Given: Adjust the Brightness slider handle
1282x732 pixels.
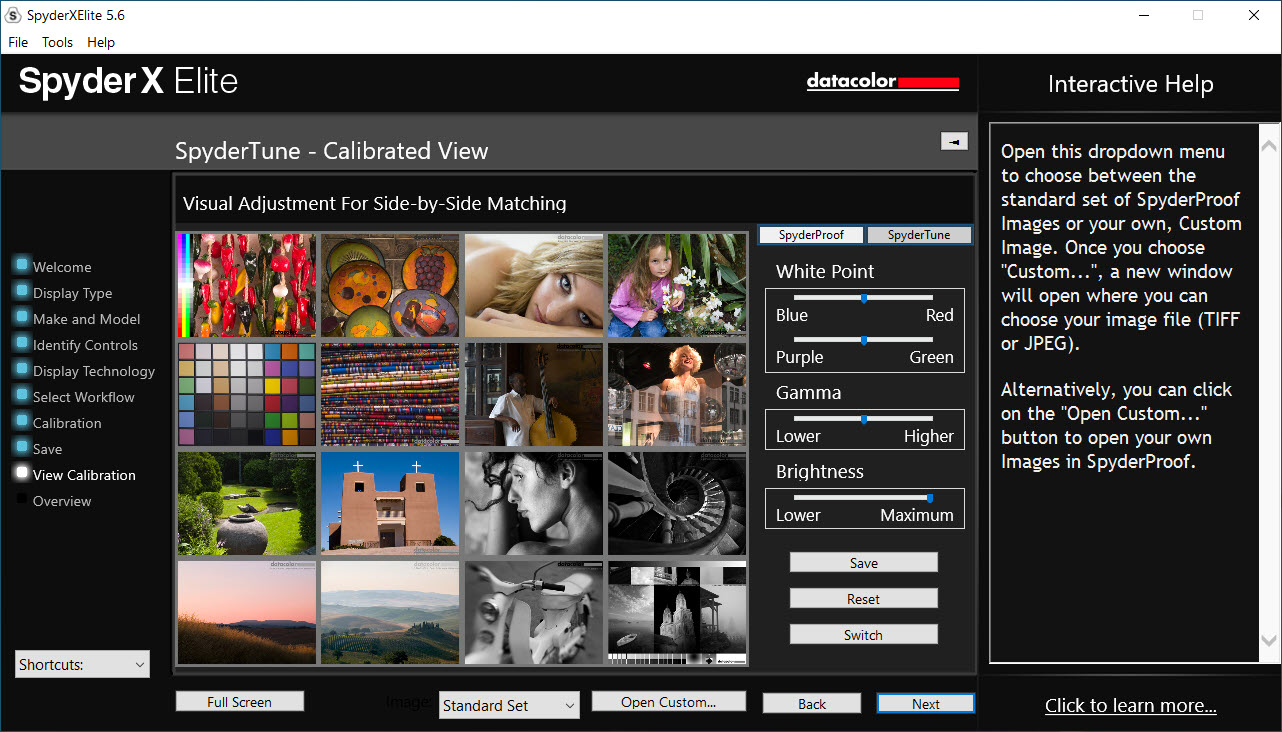Looking at the screenshot, I should pos(930,497).
